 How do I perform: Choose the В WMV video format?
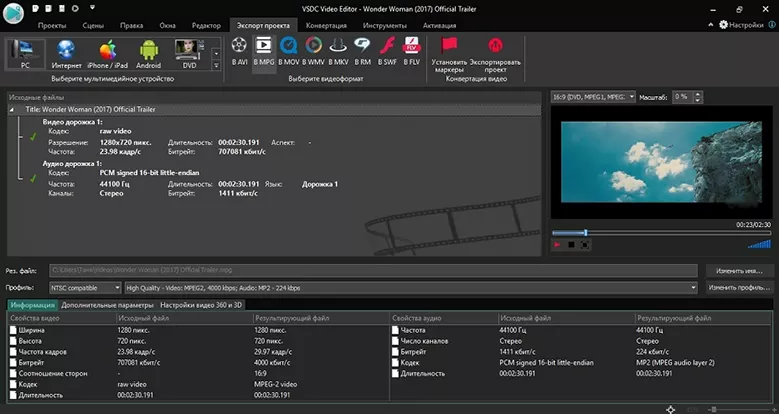(313, 52)
